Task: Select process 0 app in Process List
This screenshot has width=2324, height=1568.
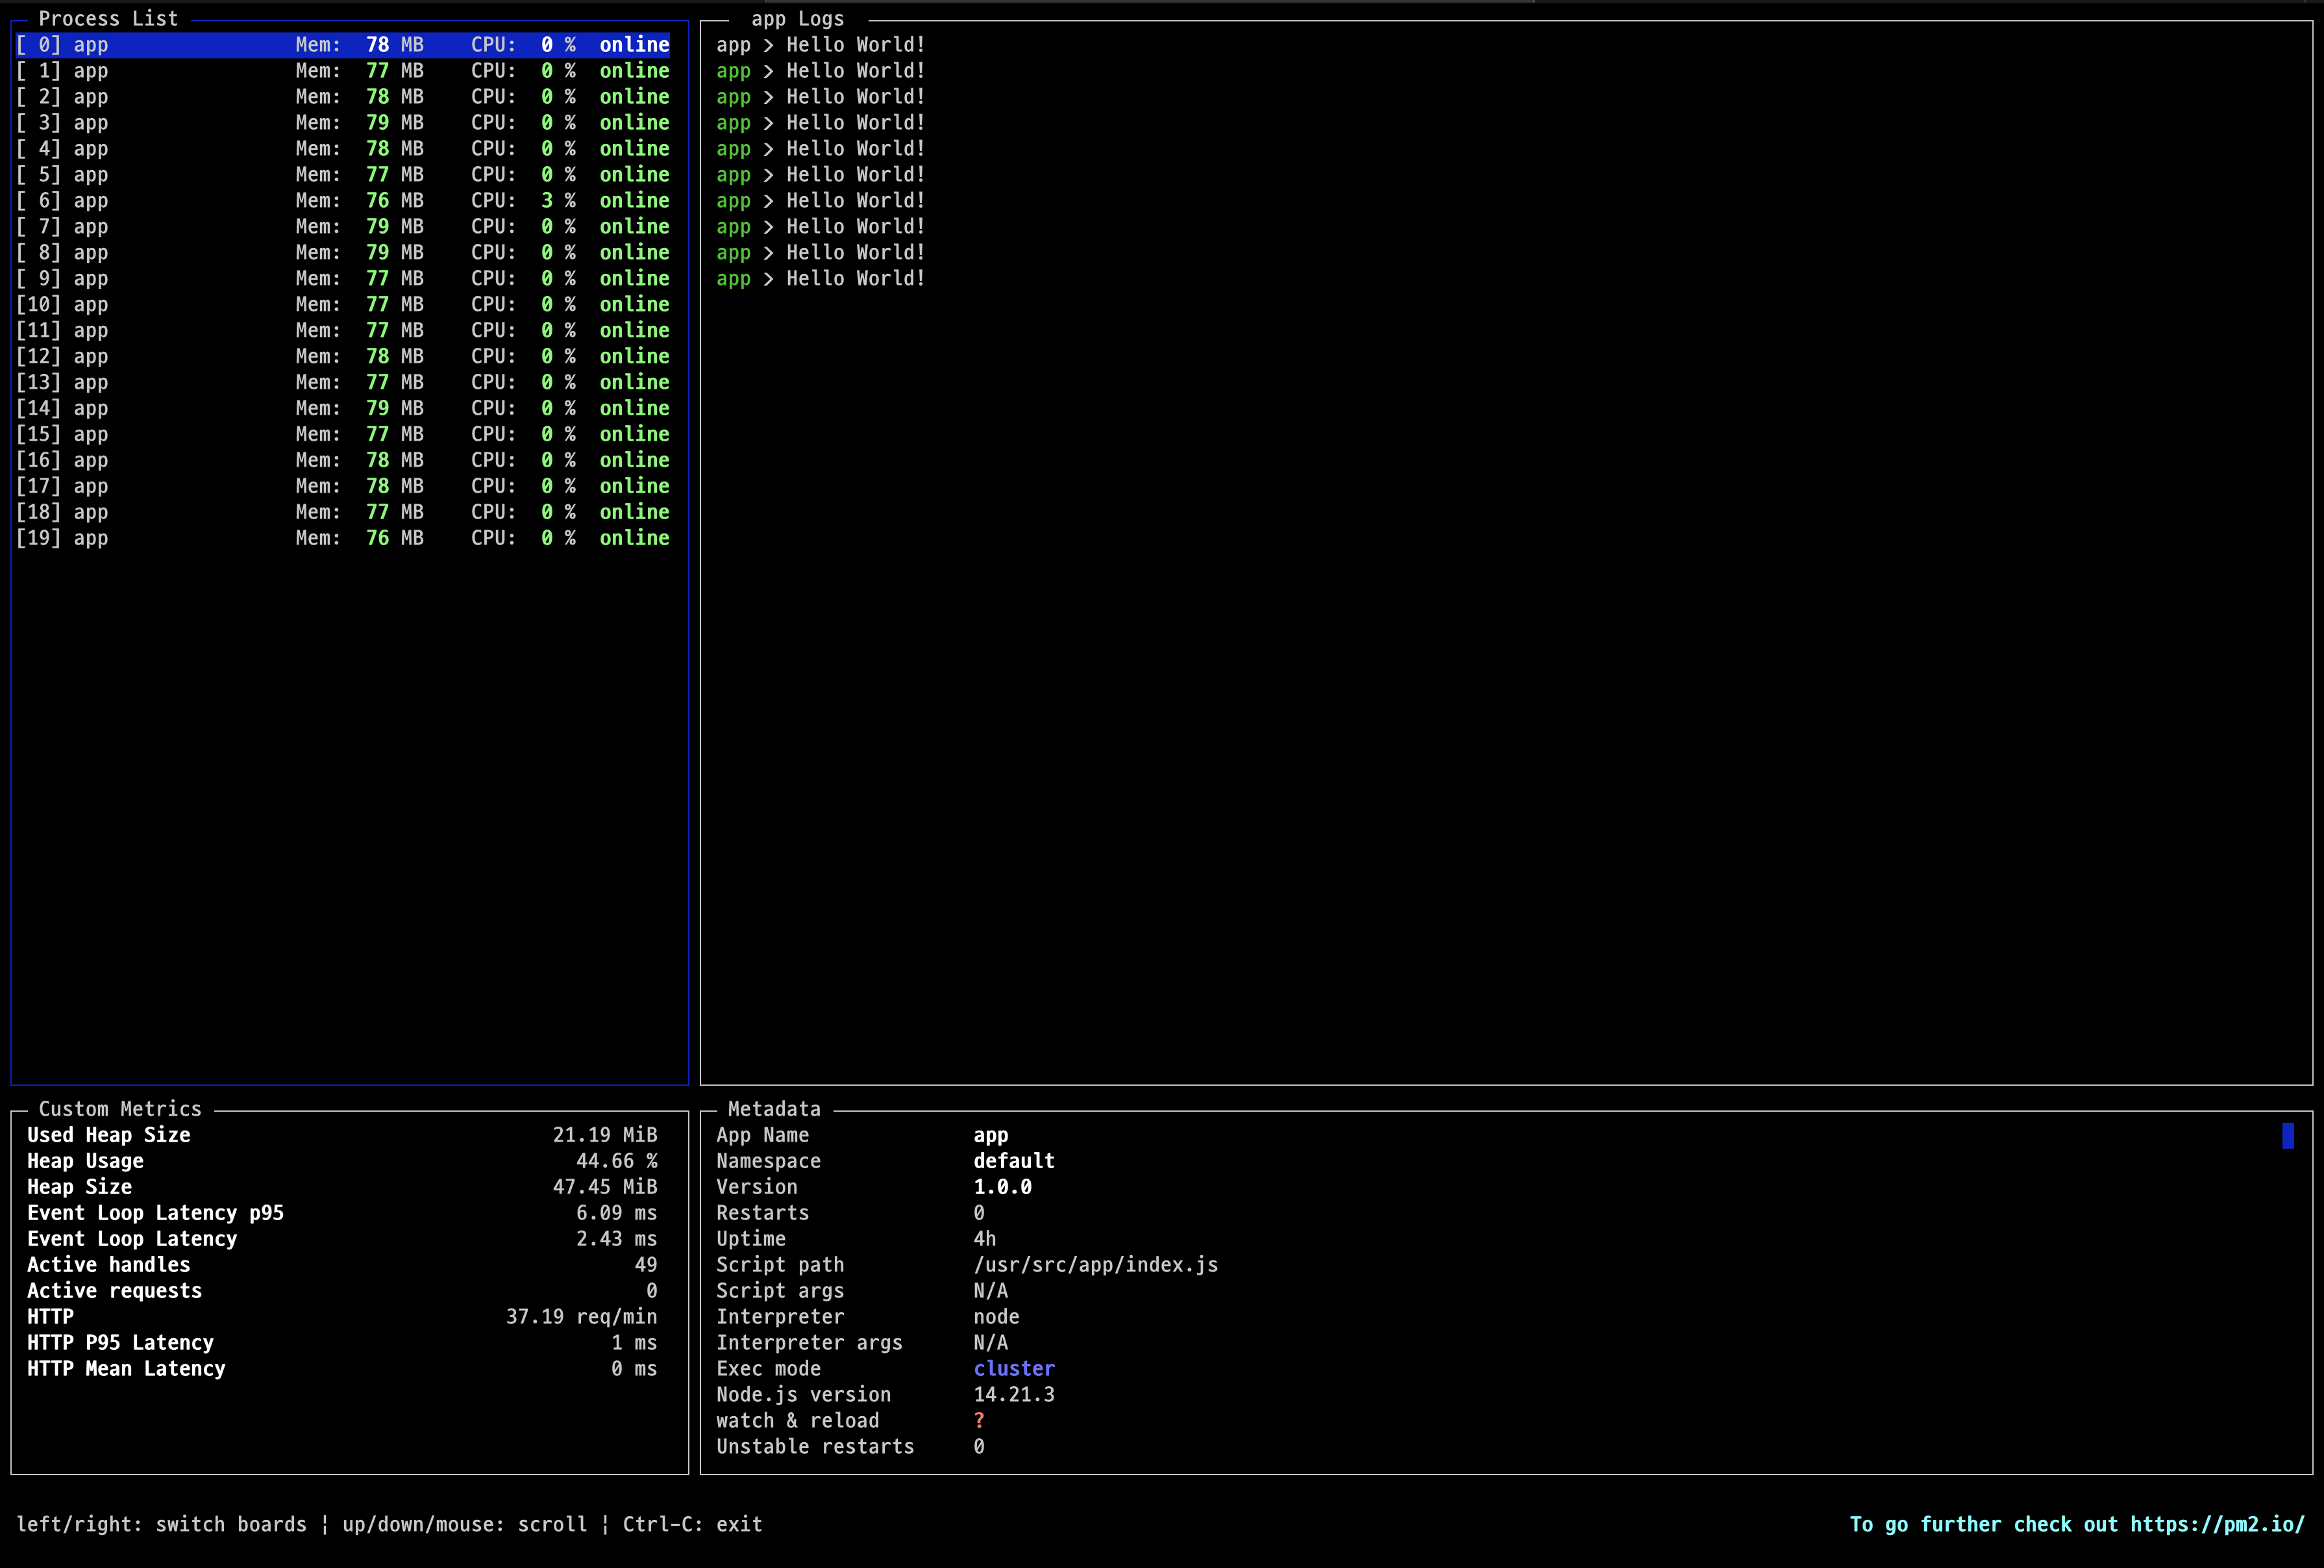Action: (340, 45)
